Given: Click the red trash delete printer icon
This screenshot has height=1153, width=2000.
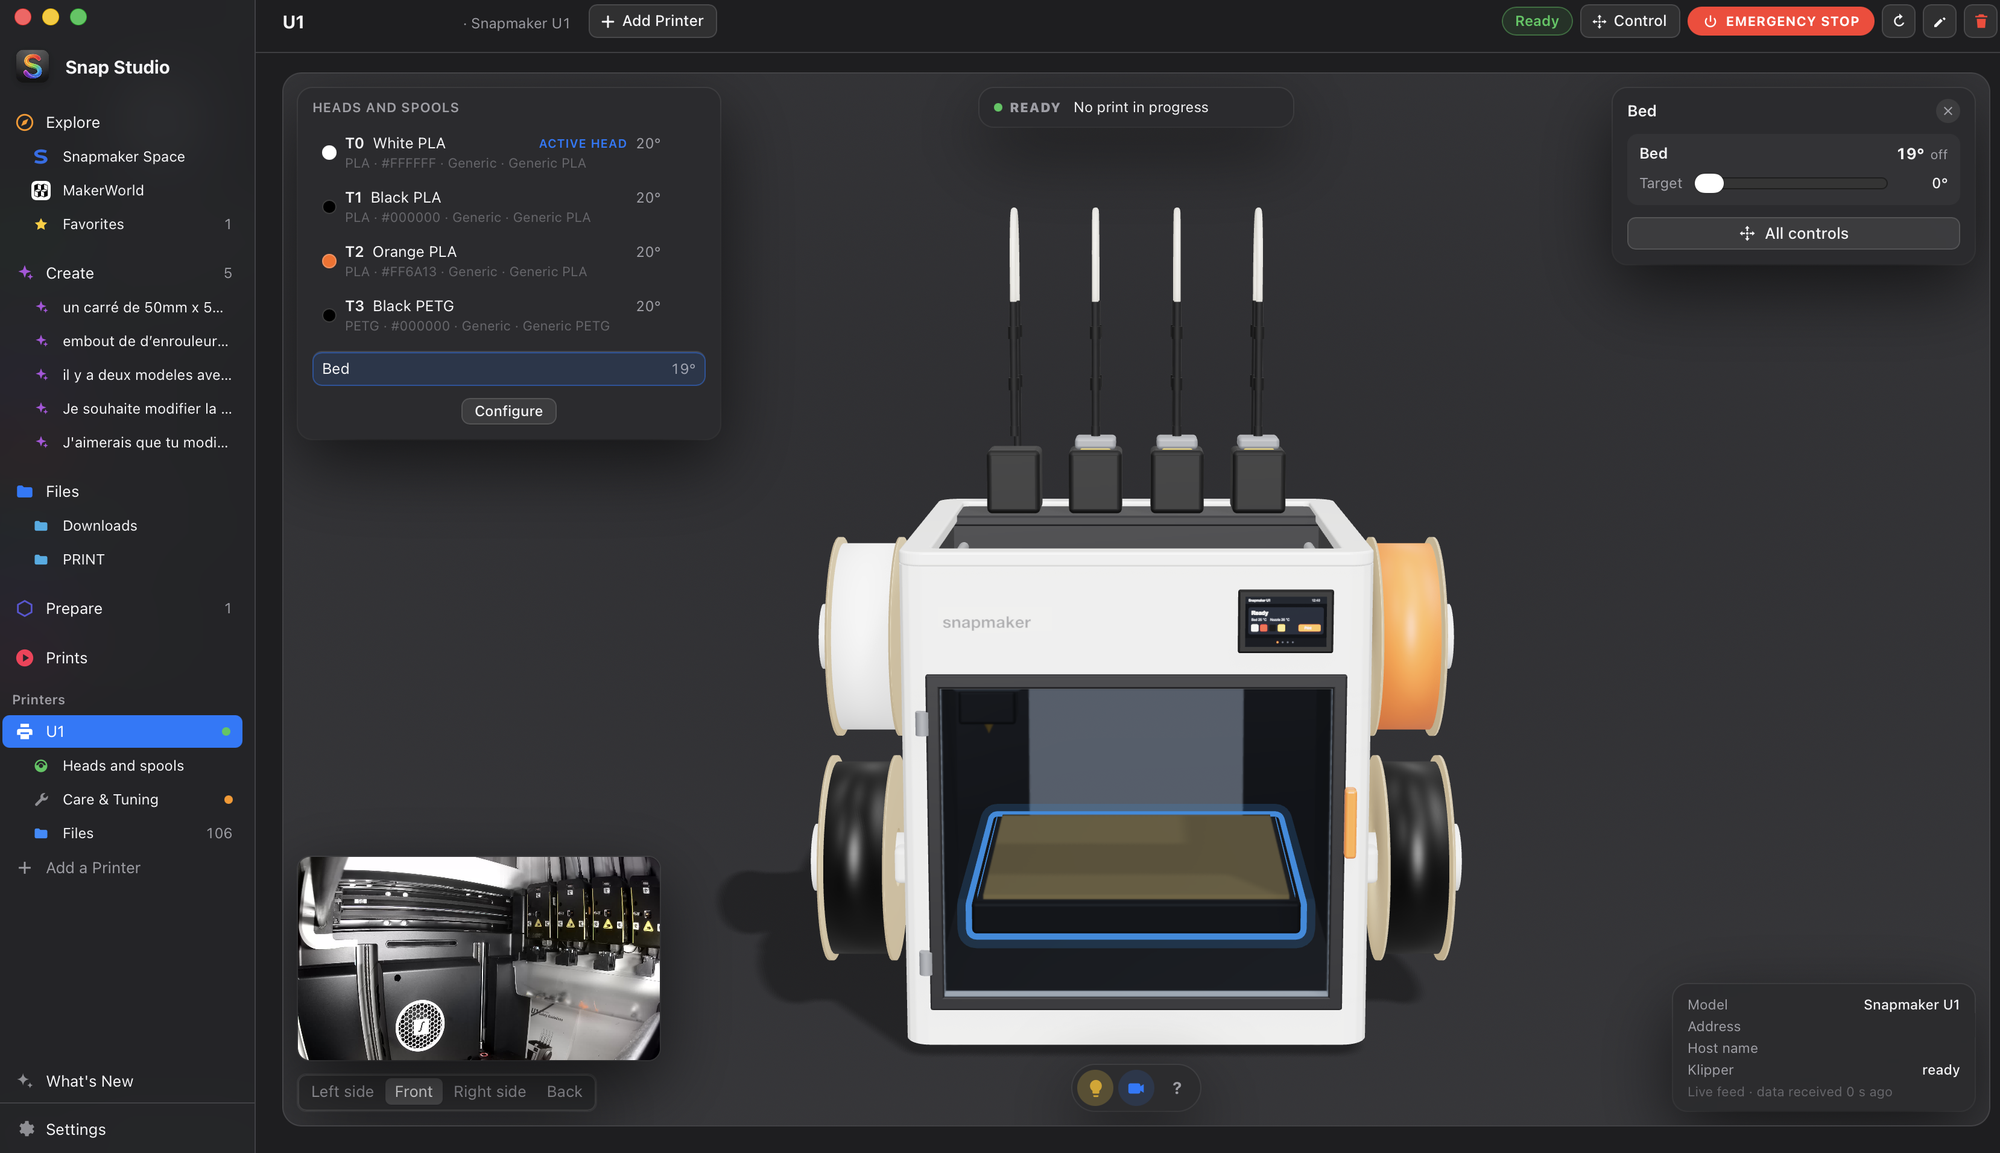Looking at the screenshot, I should pos(1980,21).
